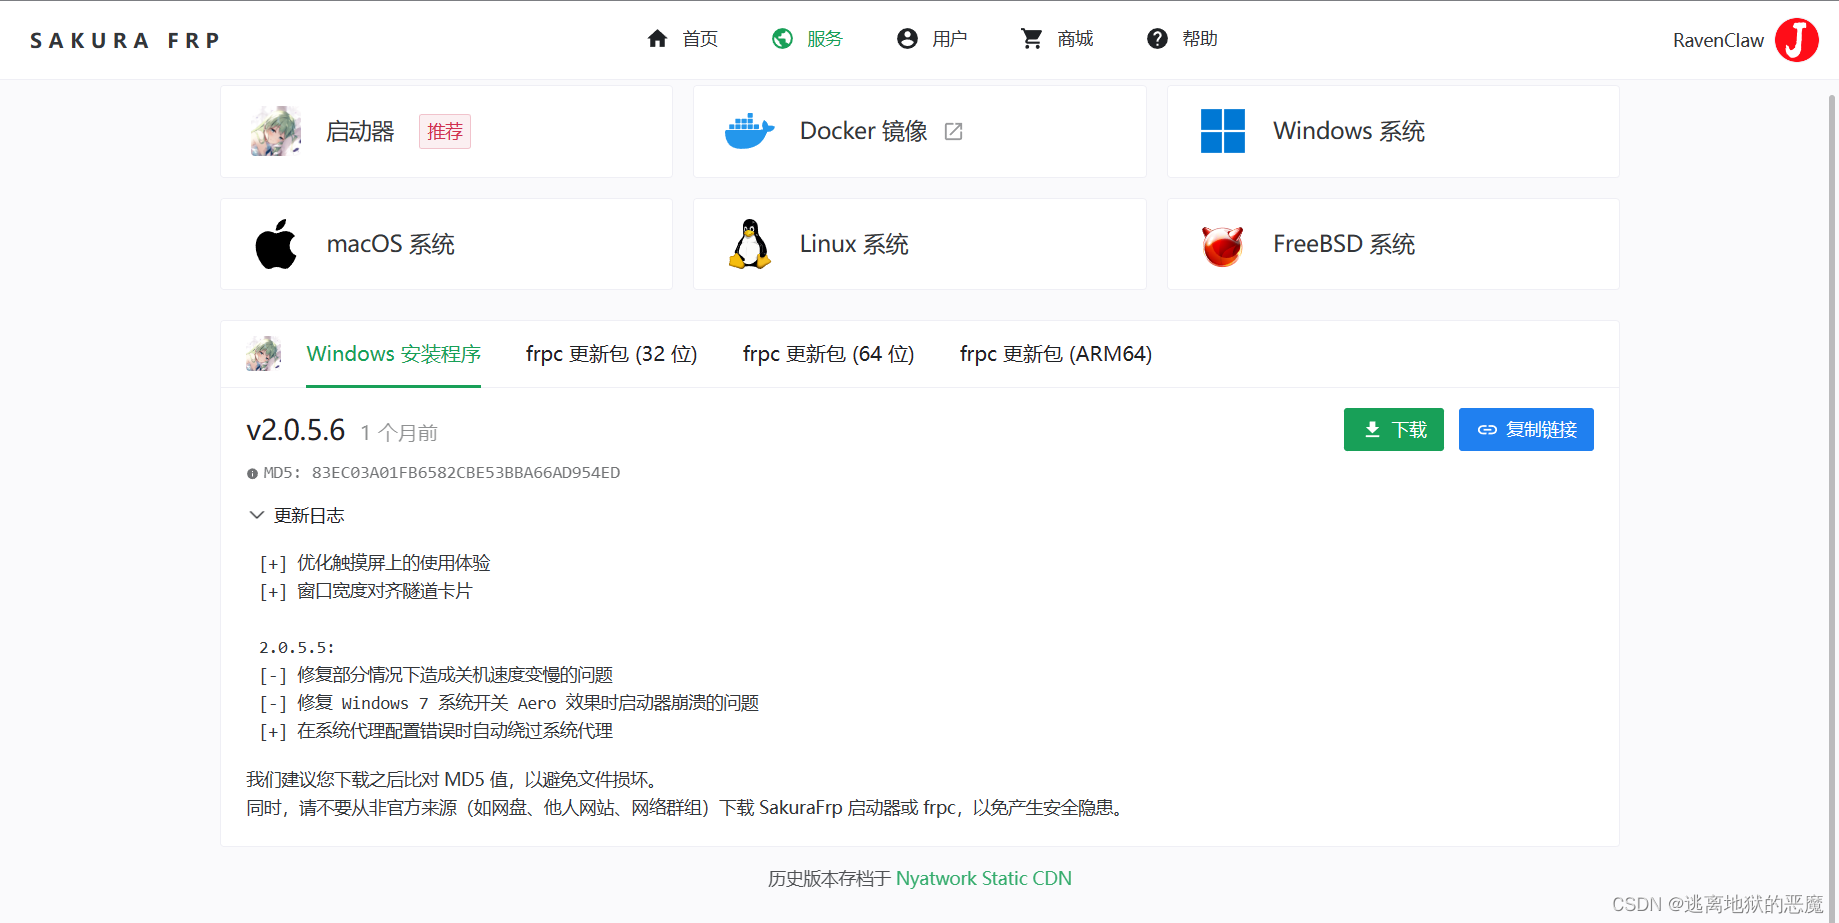Image resolution: width=1839 pixels, height=923 pixels.
Task: Click the globe icon beside 服务
Action: point(782,39)
